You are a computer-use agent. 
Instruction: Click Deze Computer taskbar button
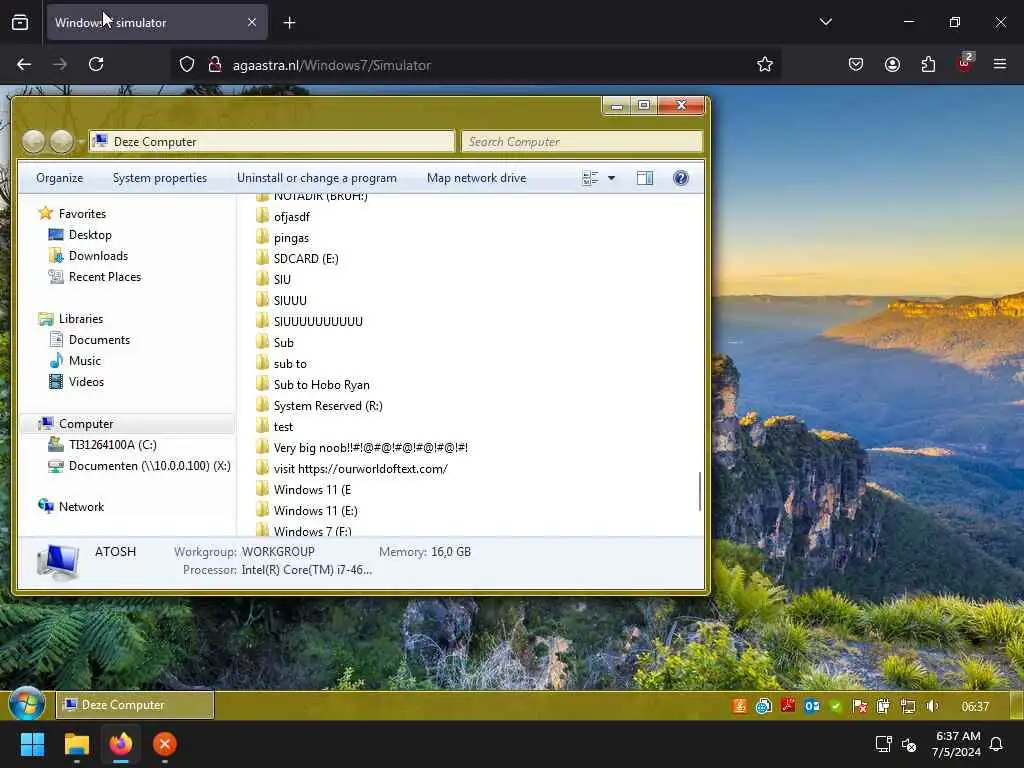[135, 705]
